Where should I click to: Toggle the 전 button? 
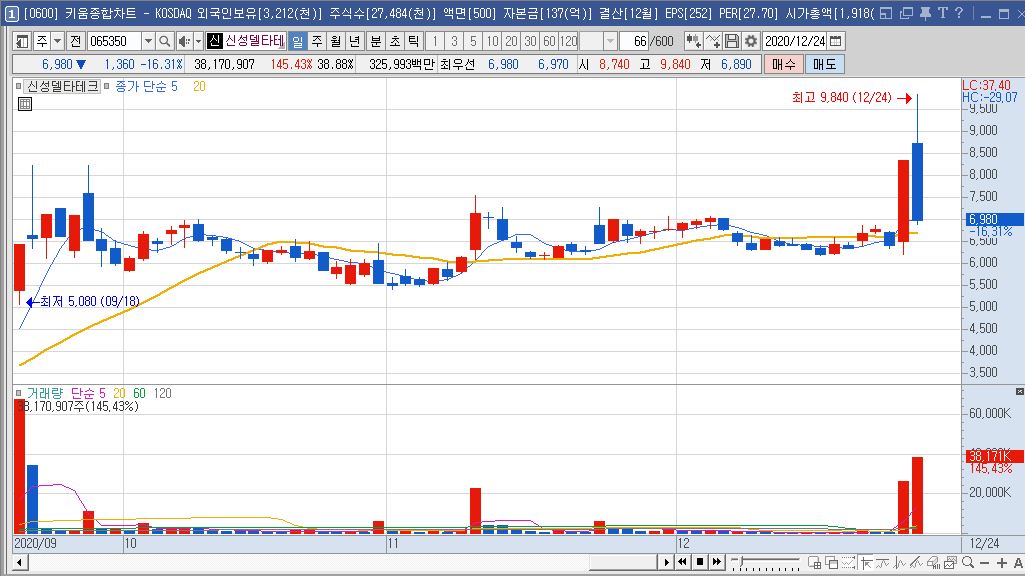(75, 41)
